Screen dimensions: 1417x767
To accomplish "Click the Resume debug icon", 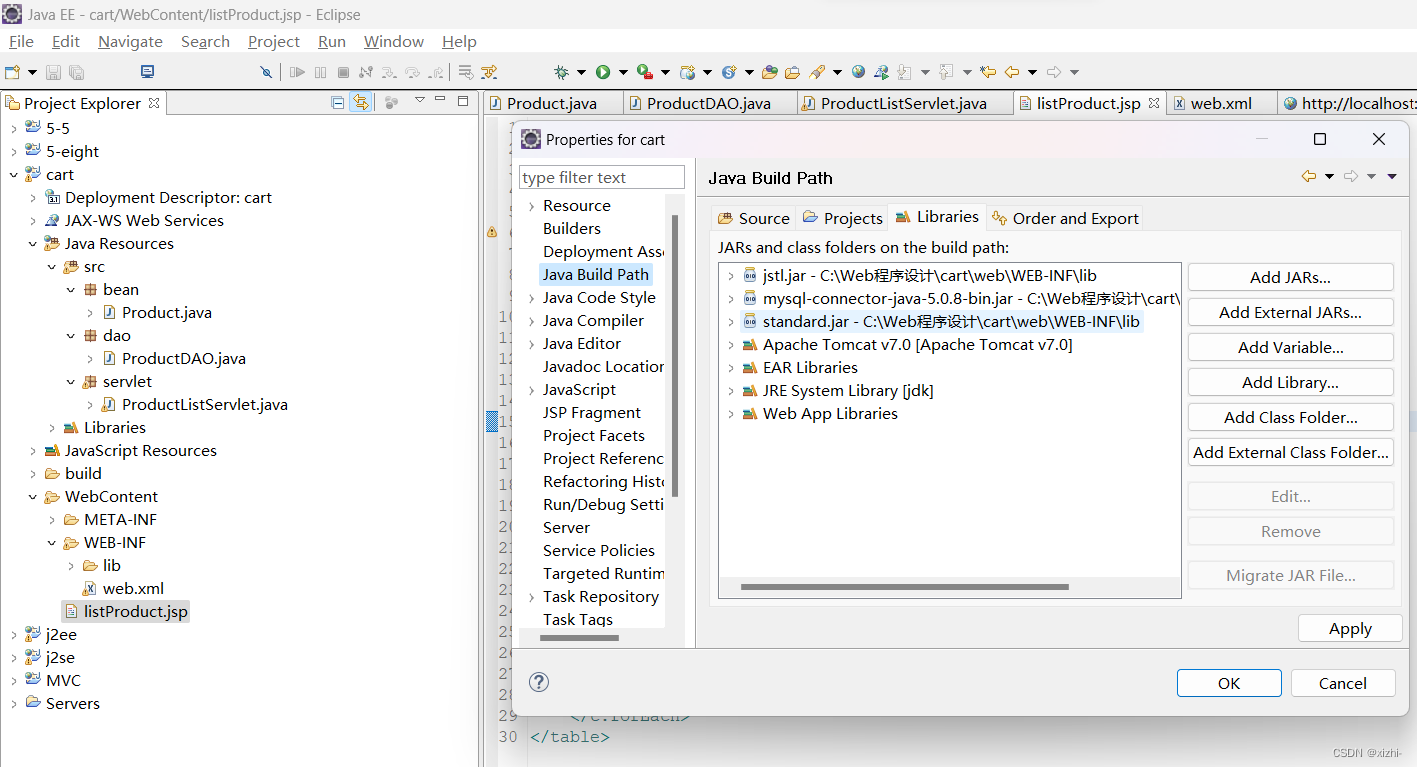I will (297, 72).
